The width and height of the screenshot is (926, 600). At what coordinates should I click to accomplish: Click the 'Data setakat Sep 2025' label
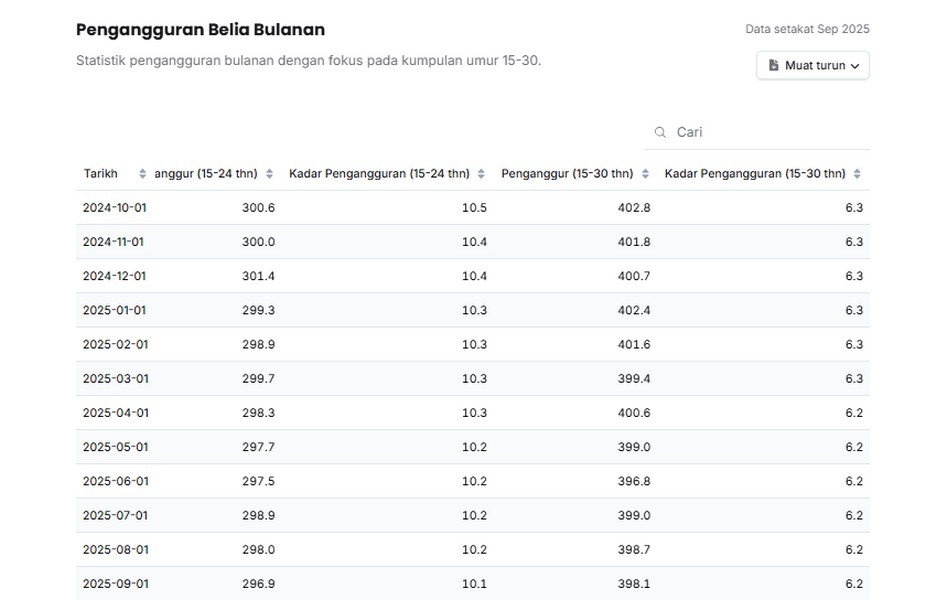(x=807, y=29)
